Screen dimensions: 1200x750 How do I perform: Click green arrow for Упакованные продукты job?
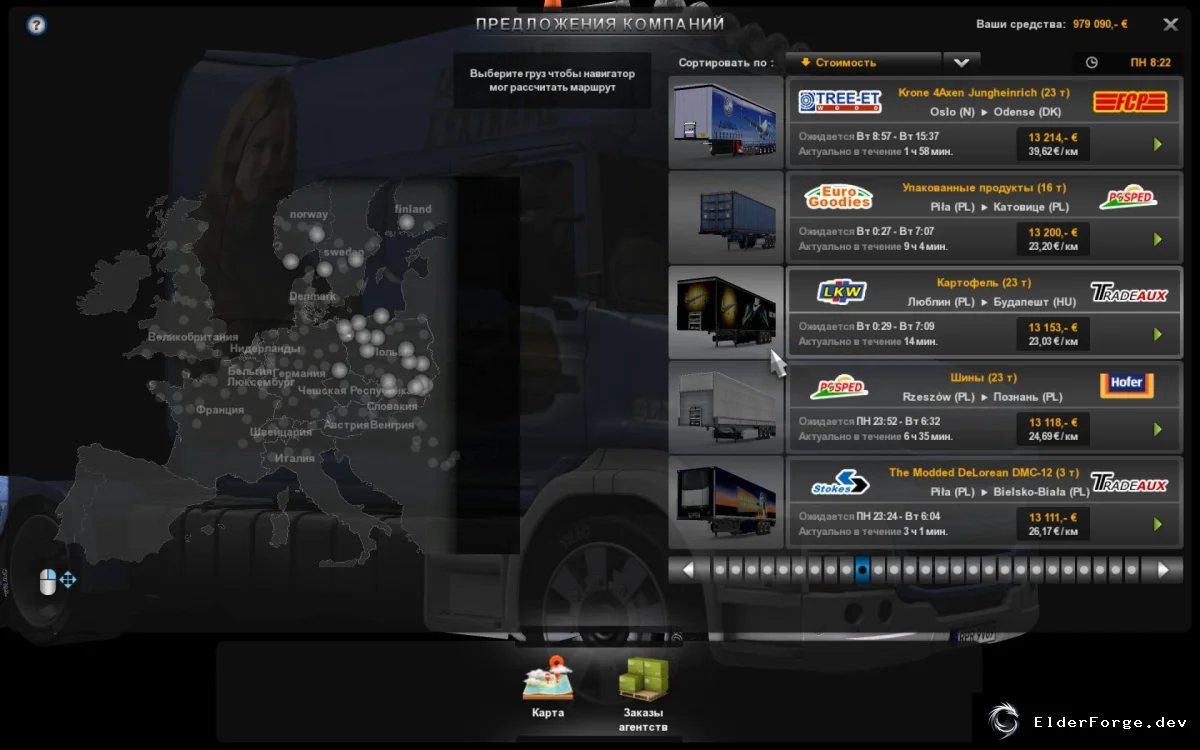(1157, 239)
